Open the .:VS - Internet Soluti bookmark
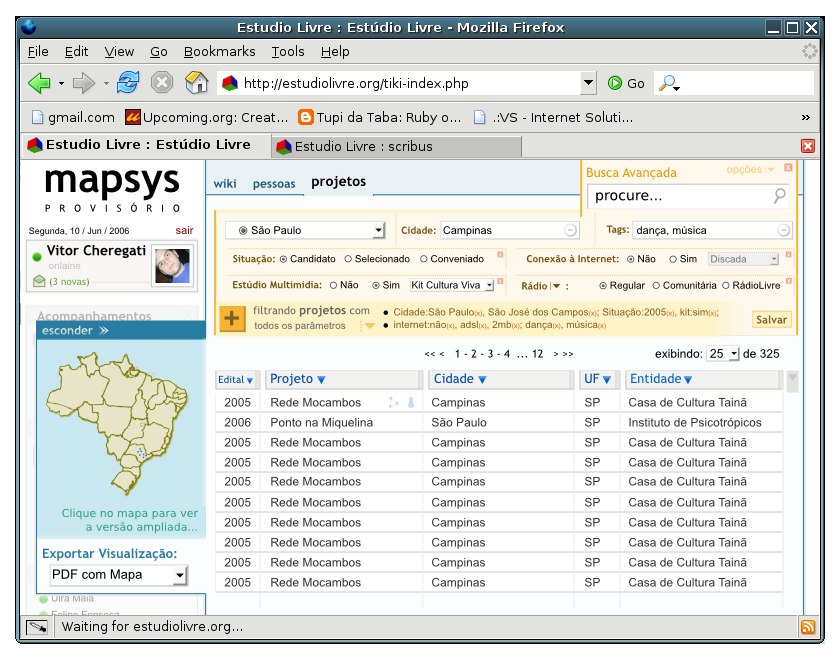840x660 pixels. (553, 117)
